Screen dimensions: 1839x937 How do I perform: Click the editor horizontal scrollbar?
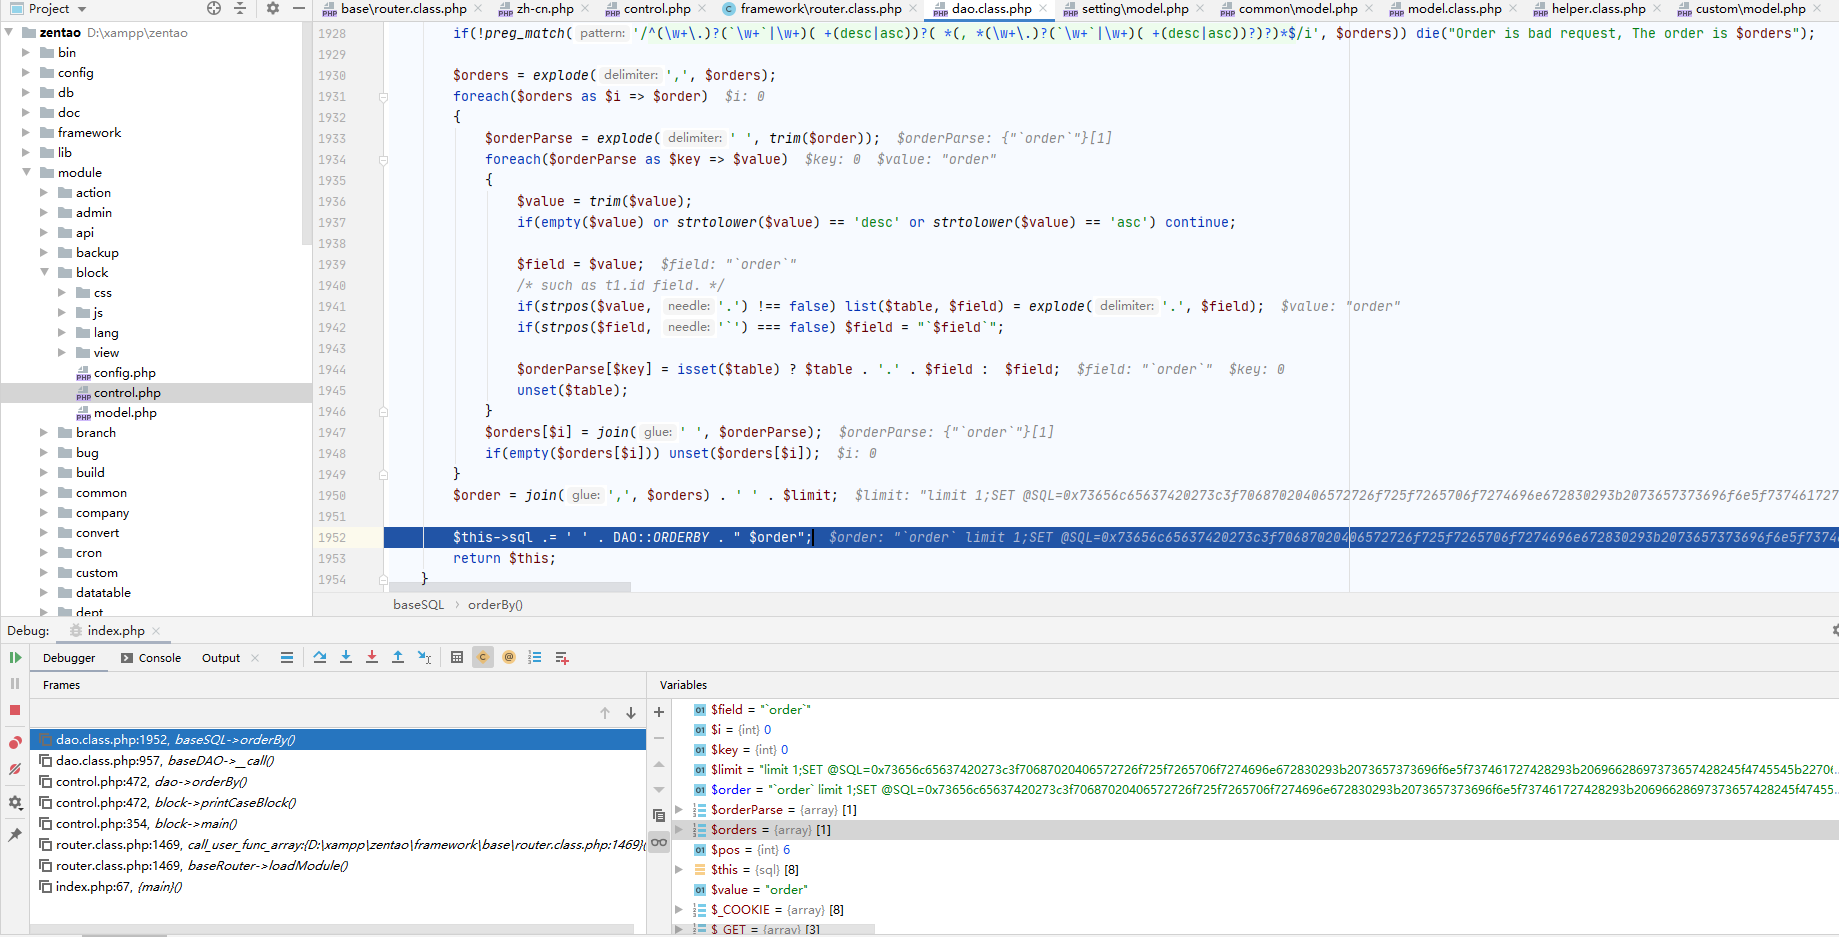point(510,587)
